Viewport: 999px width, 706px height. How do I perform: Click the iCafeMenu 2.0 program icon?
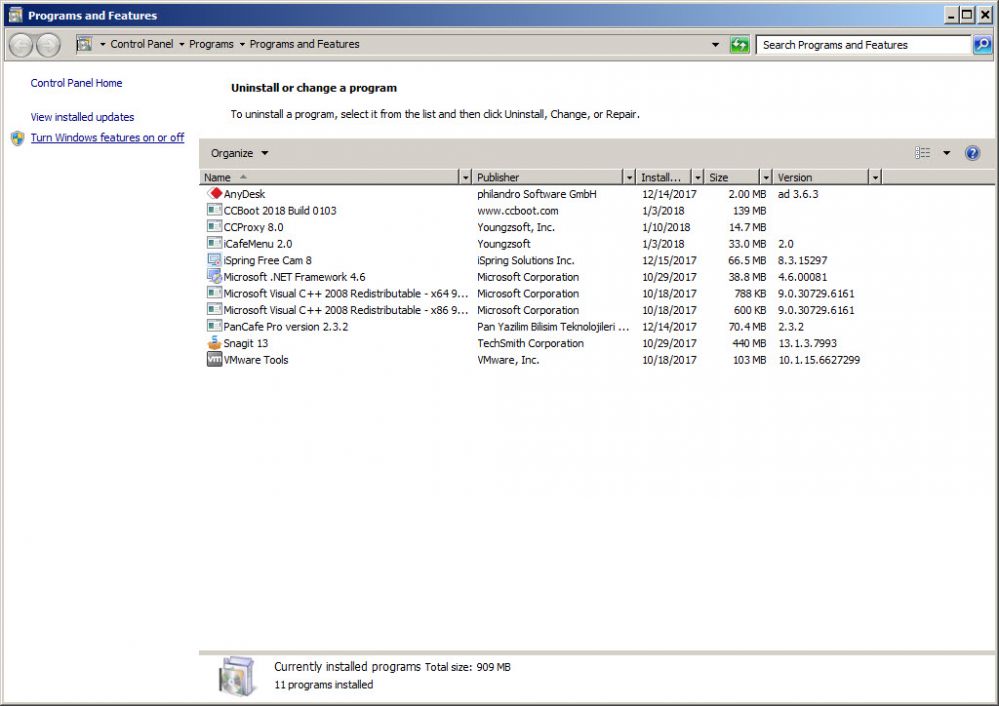(215, 243)
